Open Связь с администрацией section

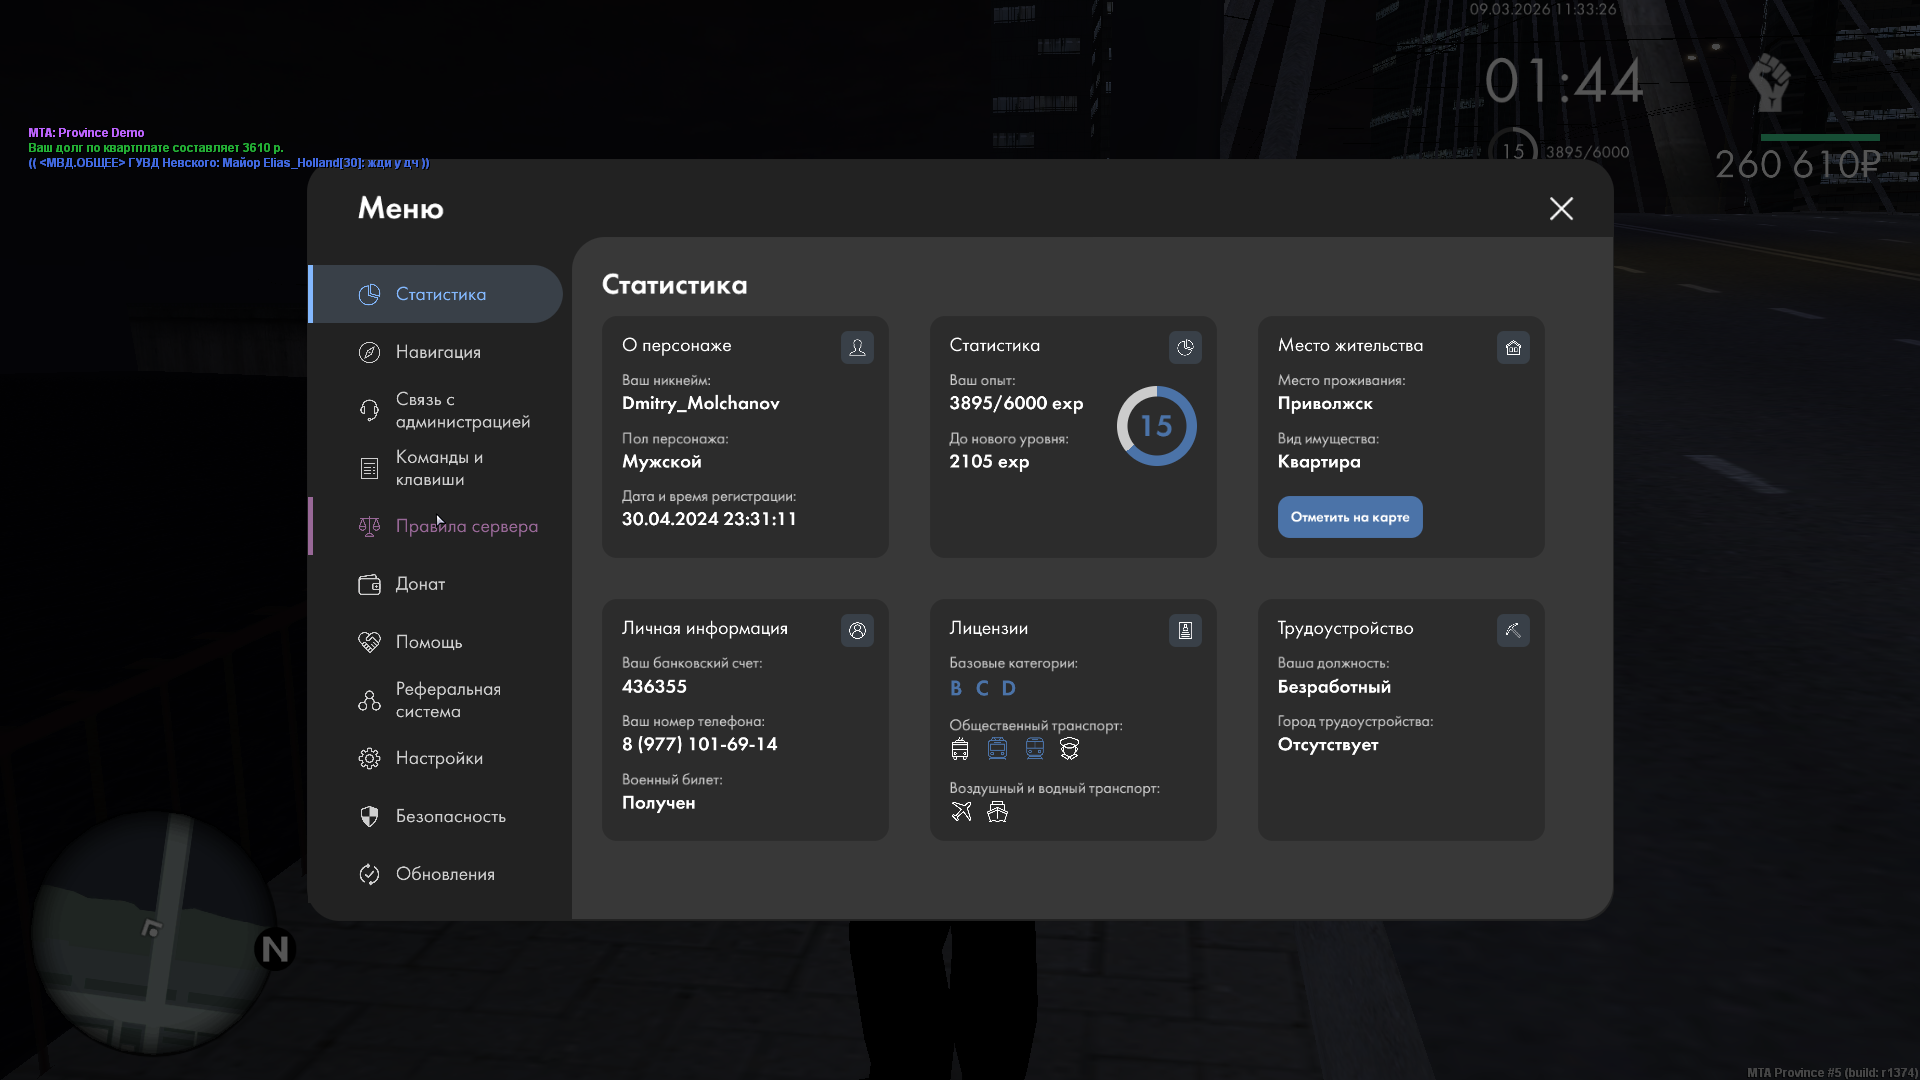point(461,410)
